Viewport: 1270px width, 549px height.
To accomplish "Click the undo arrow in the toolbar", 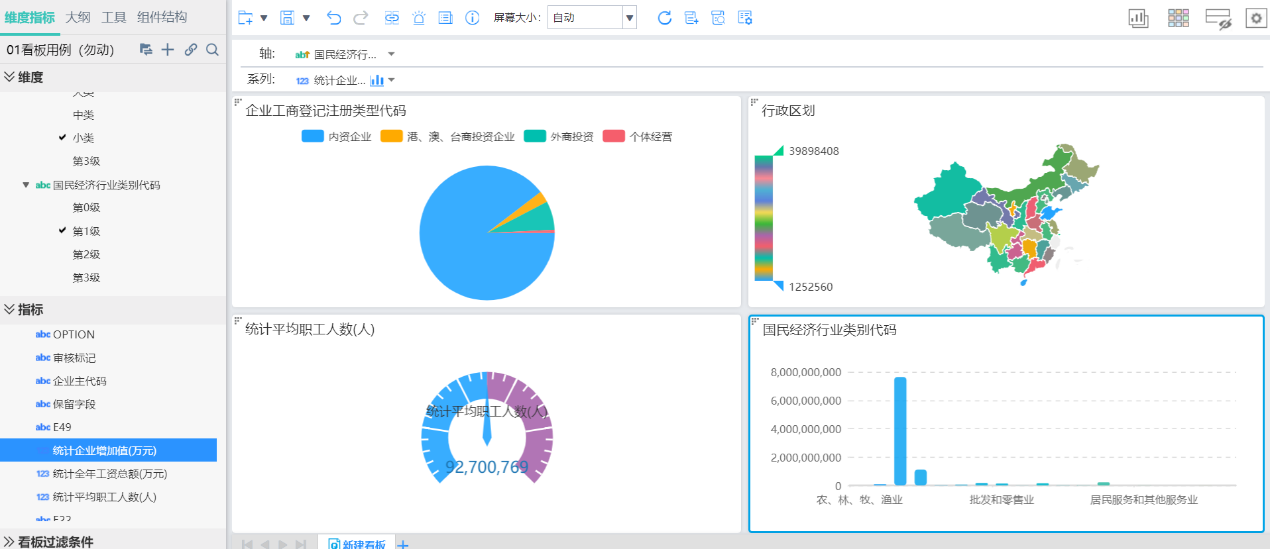I will tap(334, 18).
